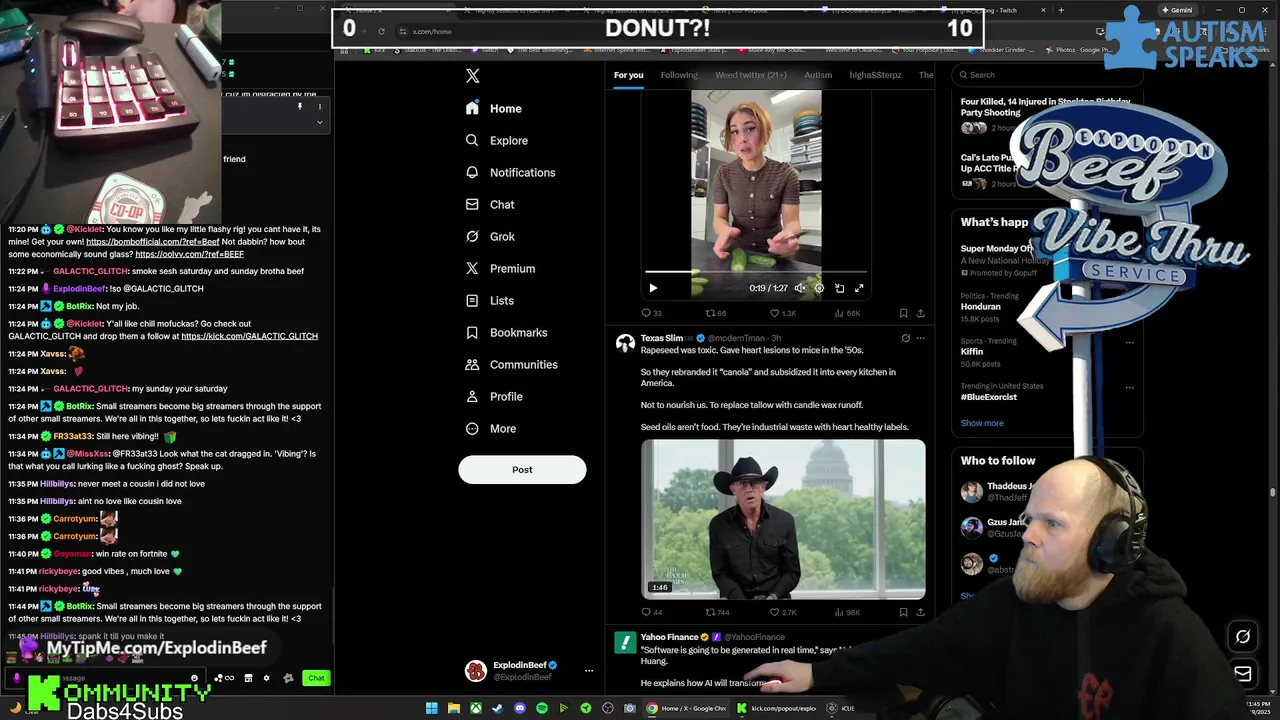Unmute the cucumber video
The image size is (1280, 720).
[x=799, y=288]
